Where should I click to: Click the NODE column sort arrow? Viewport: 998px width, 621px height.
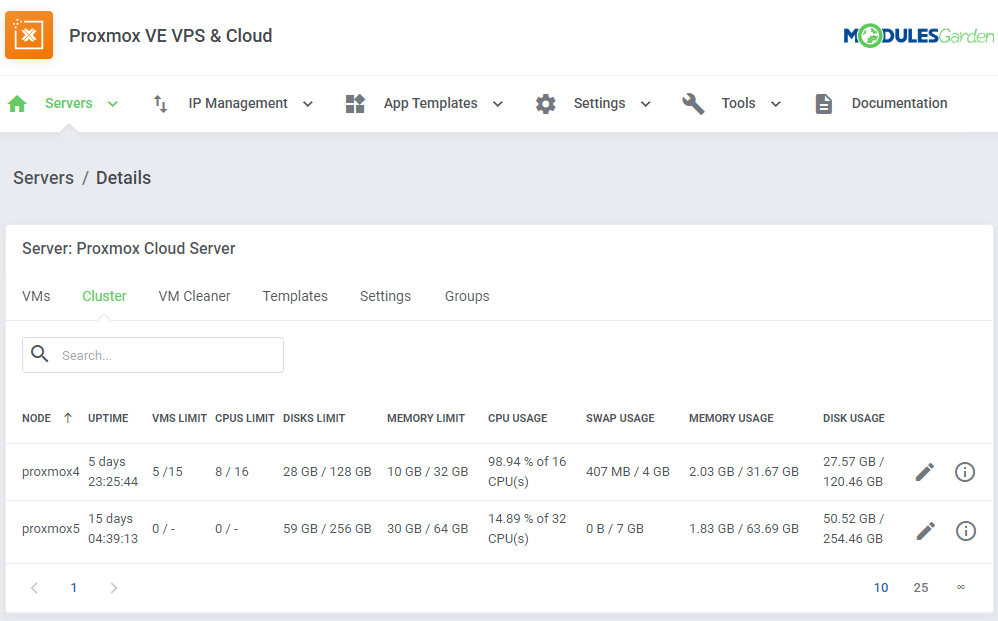(67, 418)
